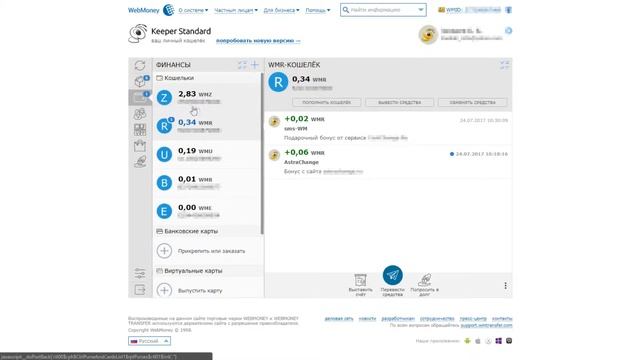Image resolution: width=640 pixels, height=360 pixels.
Task: Open the Помощь dropdown menu
Action: 318,10
